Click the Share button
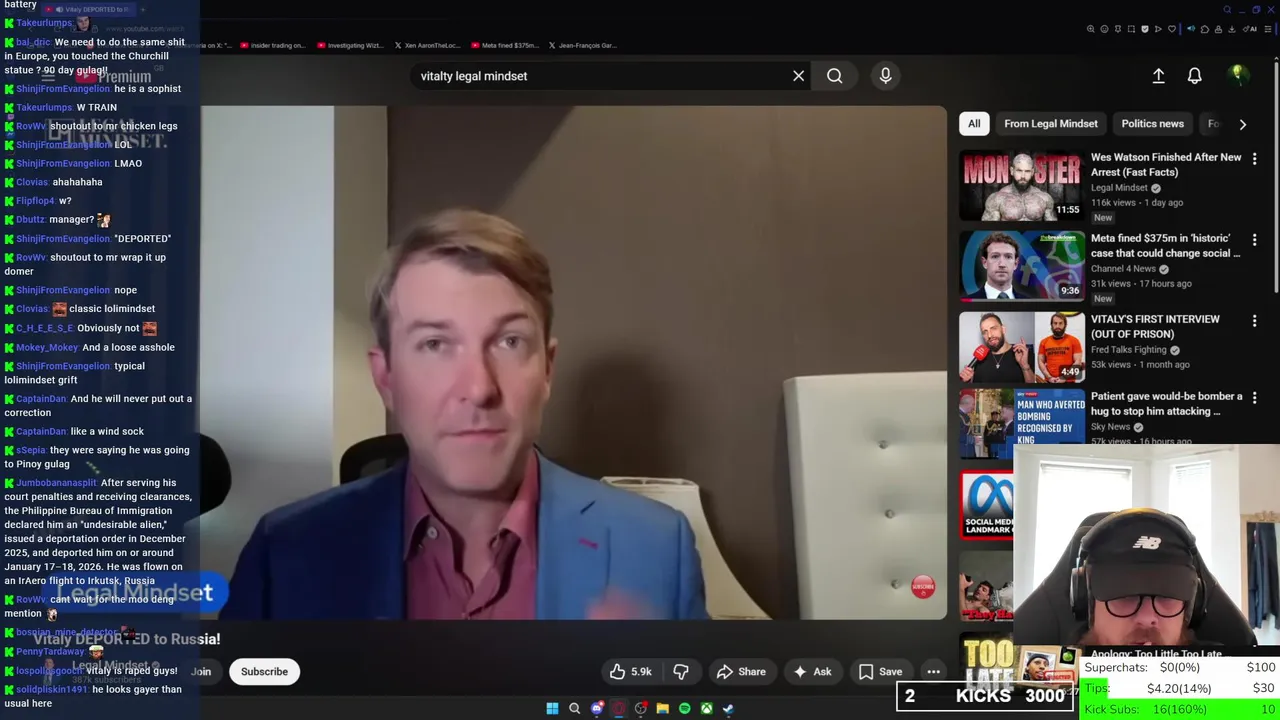The height and width of the screenshot is (720, 1280). click(741, 672)
